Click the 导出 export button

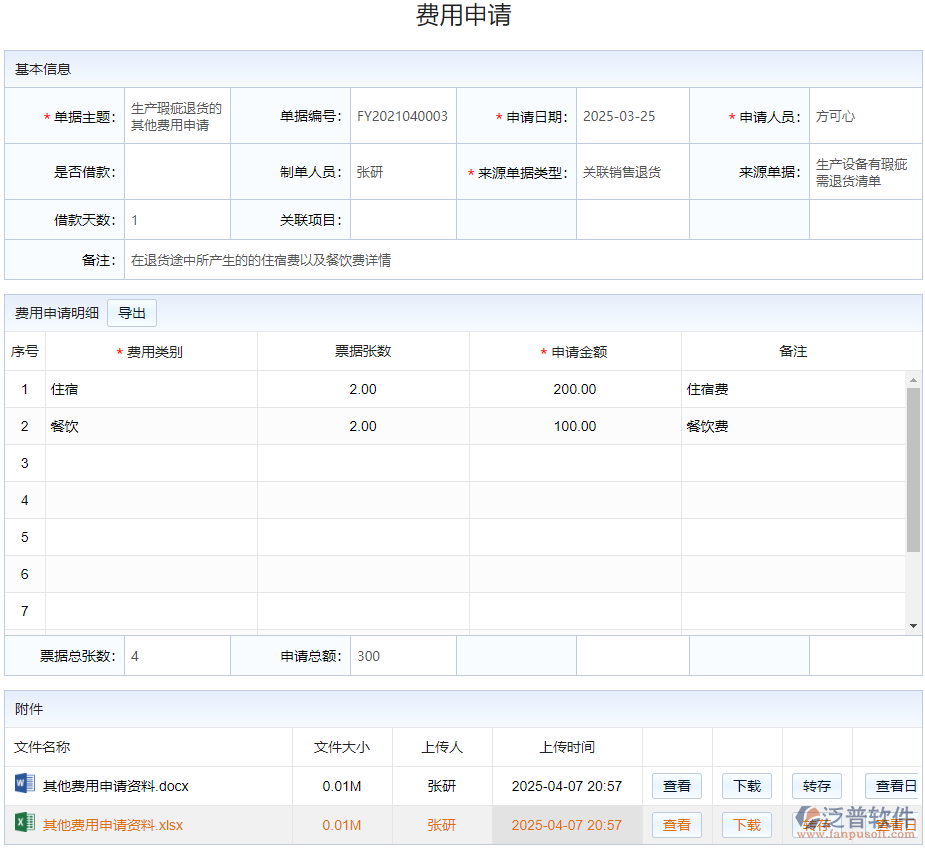pyautogui.click(x=131, y=312)
